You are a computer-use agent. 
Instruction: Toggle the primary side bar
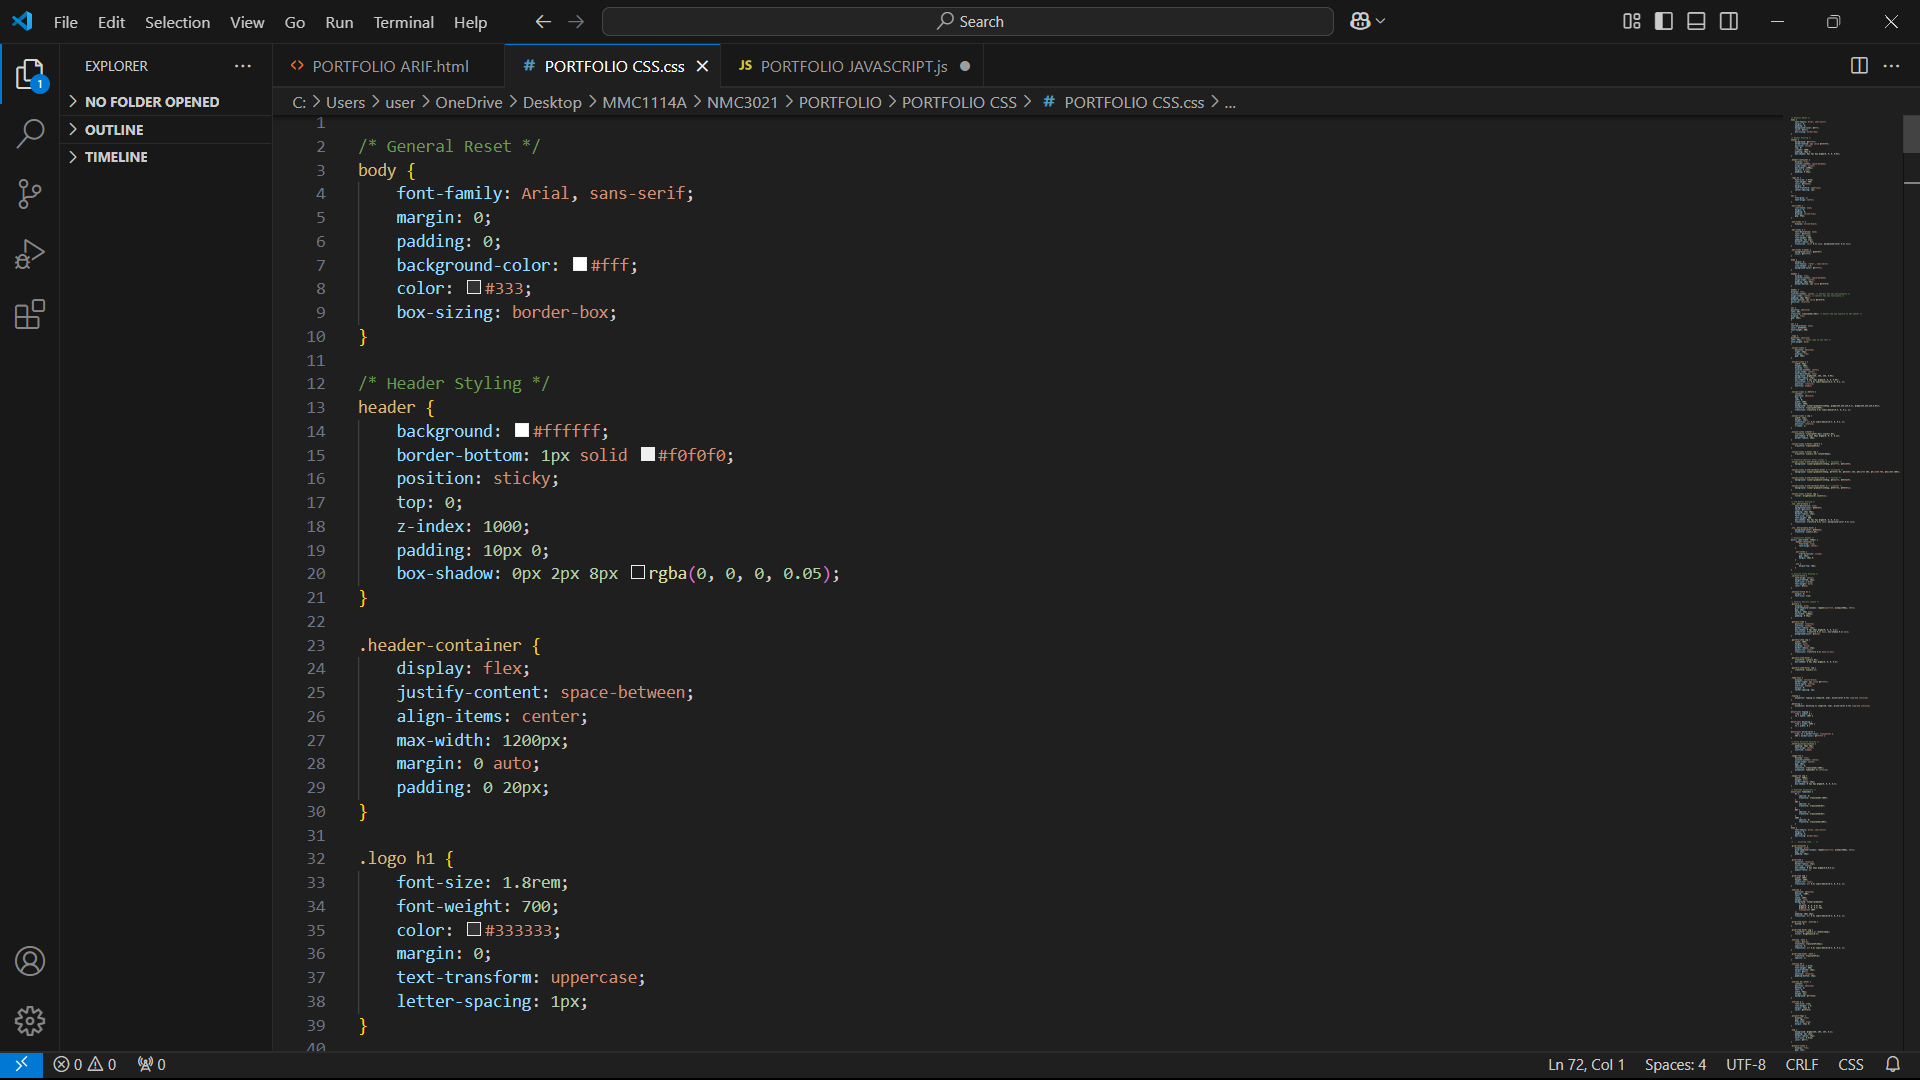click(x=1664, y=21)
